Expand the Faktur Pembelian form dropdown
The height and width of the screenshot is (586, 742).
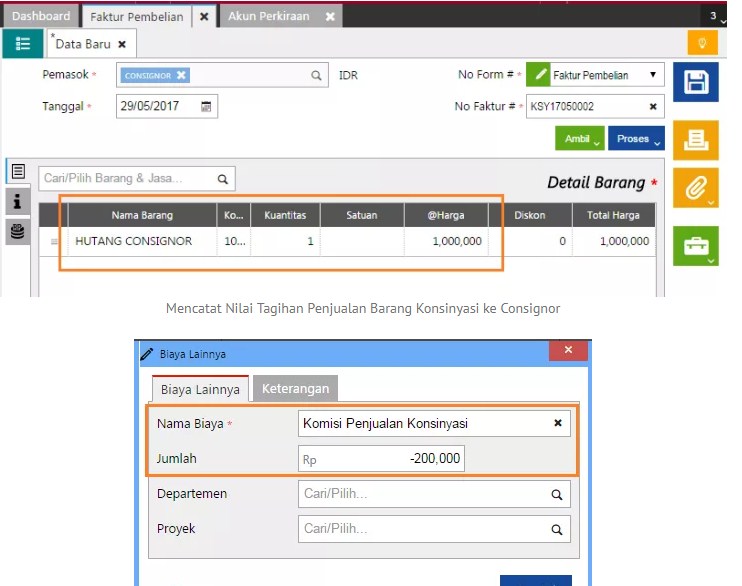[652, 75]
